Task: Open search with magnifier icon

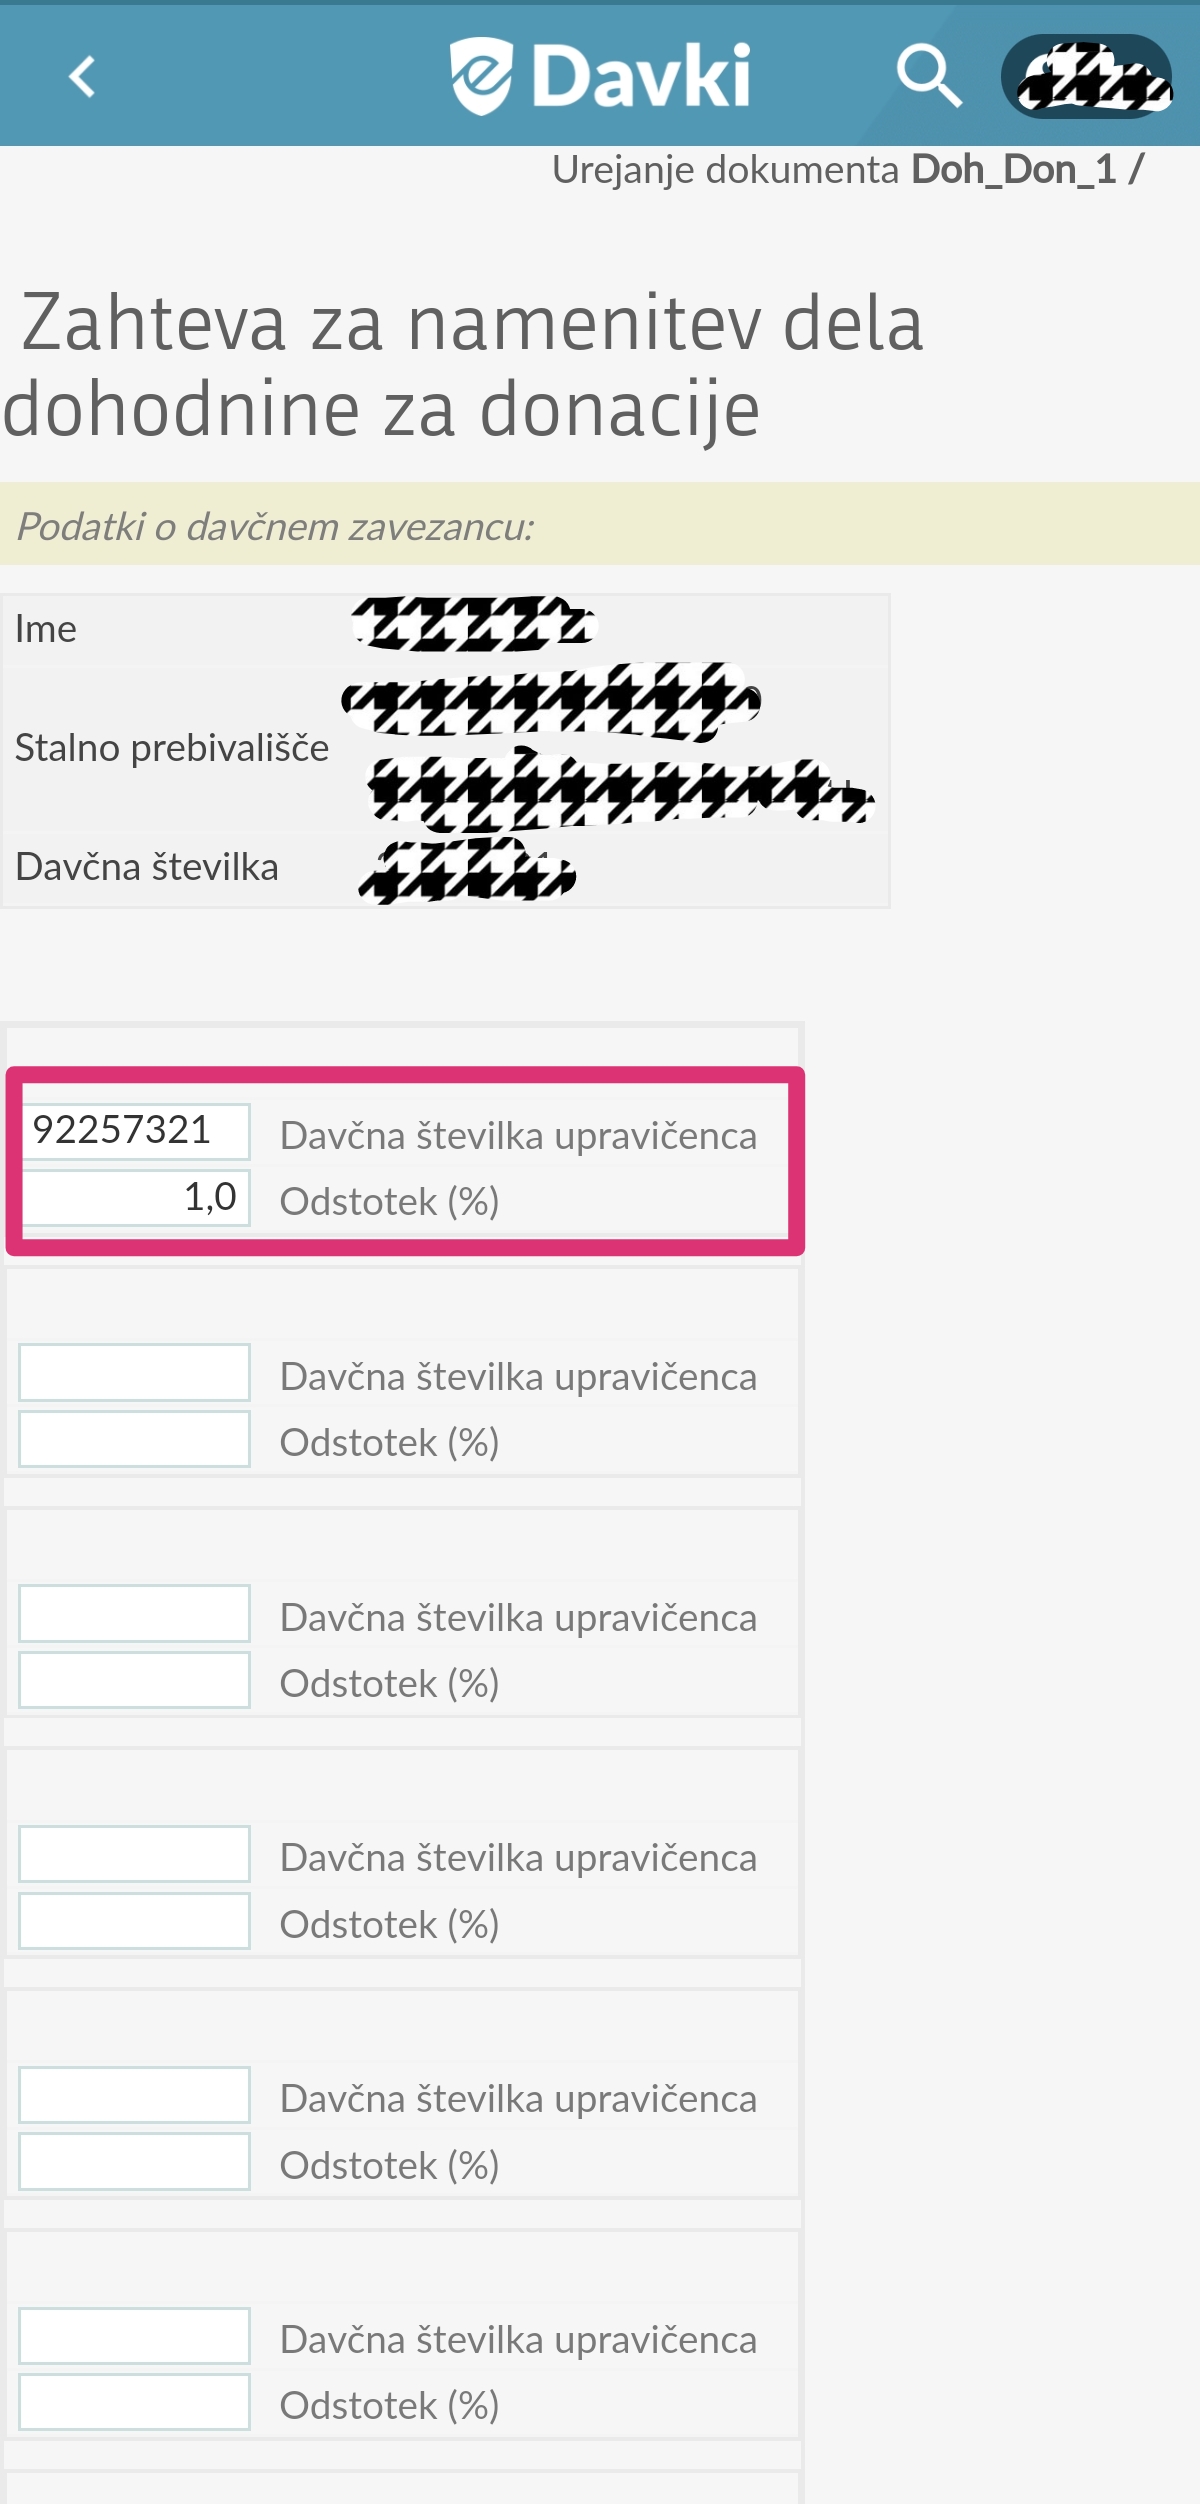Action: coord(929,75)
